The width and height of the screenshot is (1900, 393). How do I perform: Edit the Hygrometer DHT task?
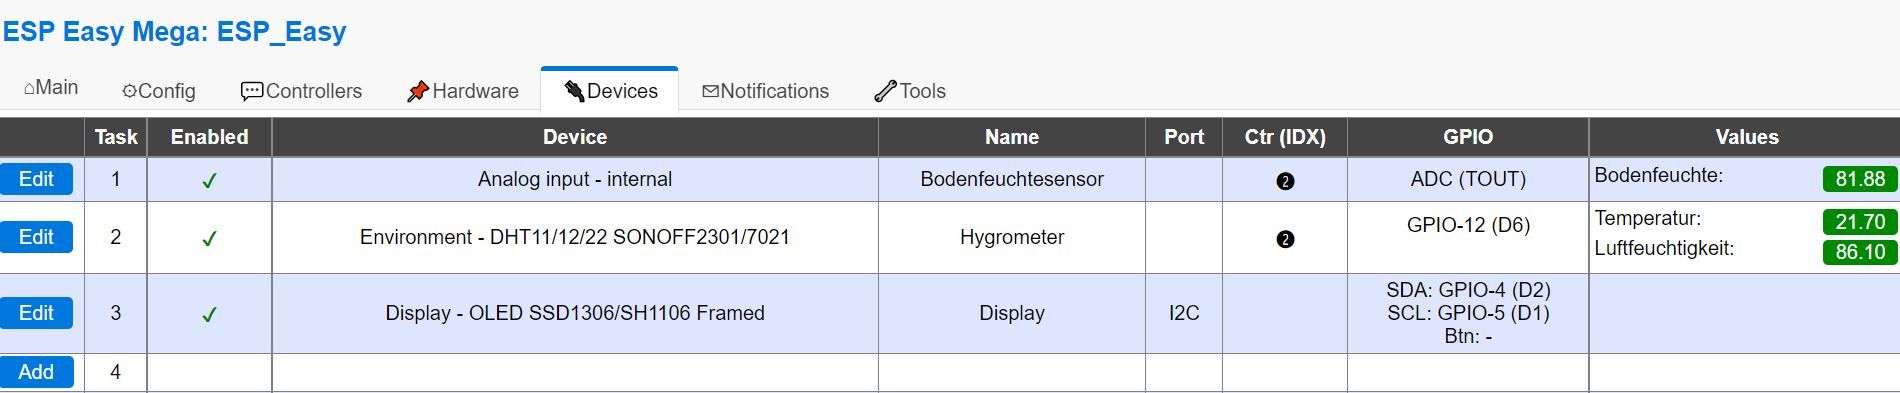point(36,237)
